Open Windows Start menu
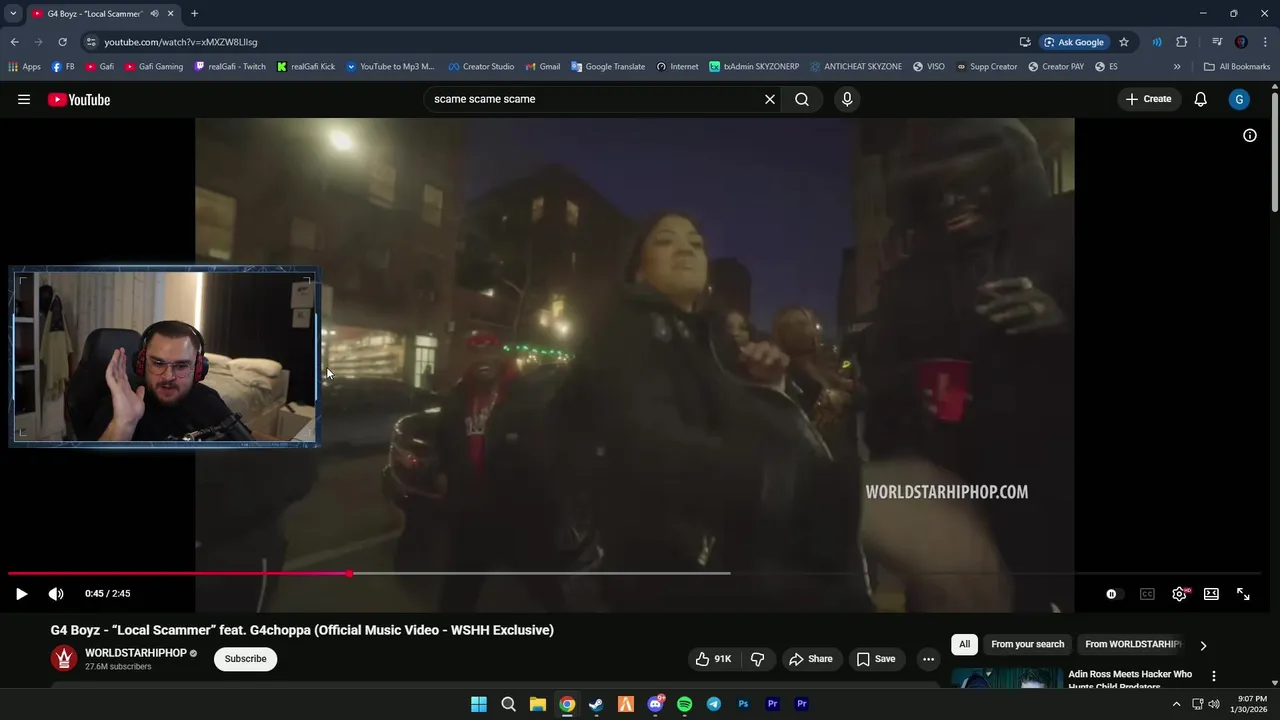The height and width of the screenshot is (720, 1280). pyautogui.click(x=479, y=704)
